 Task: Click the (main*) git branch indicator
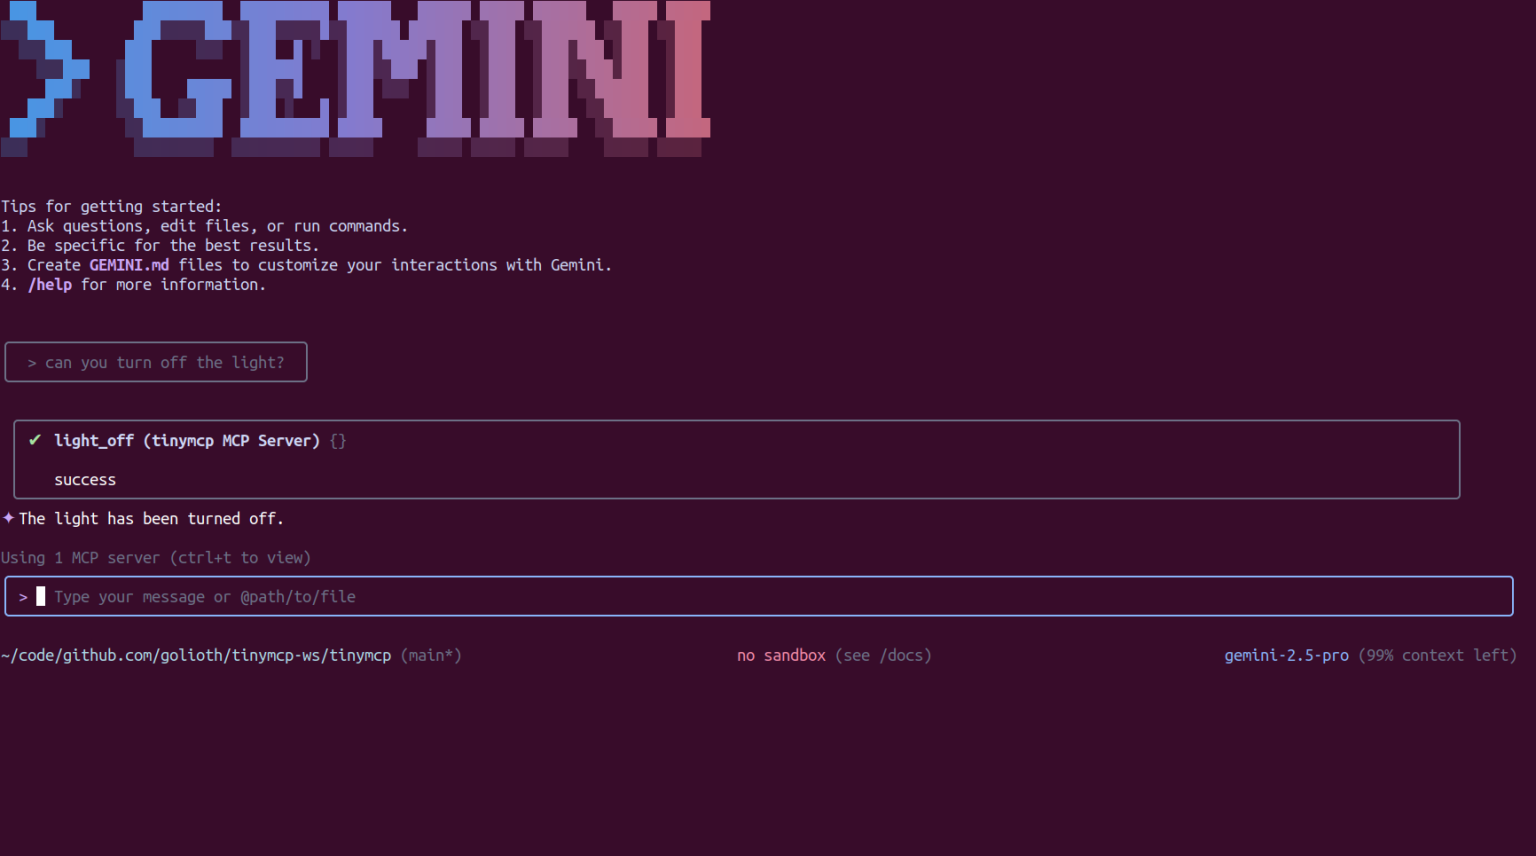431,656
